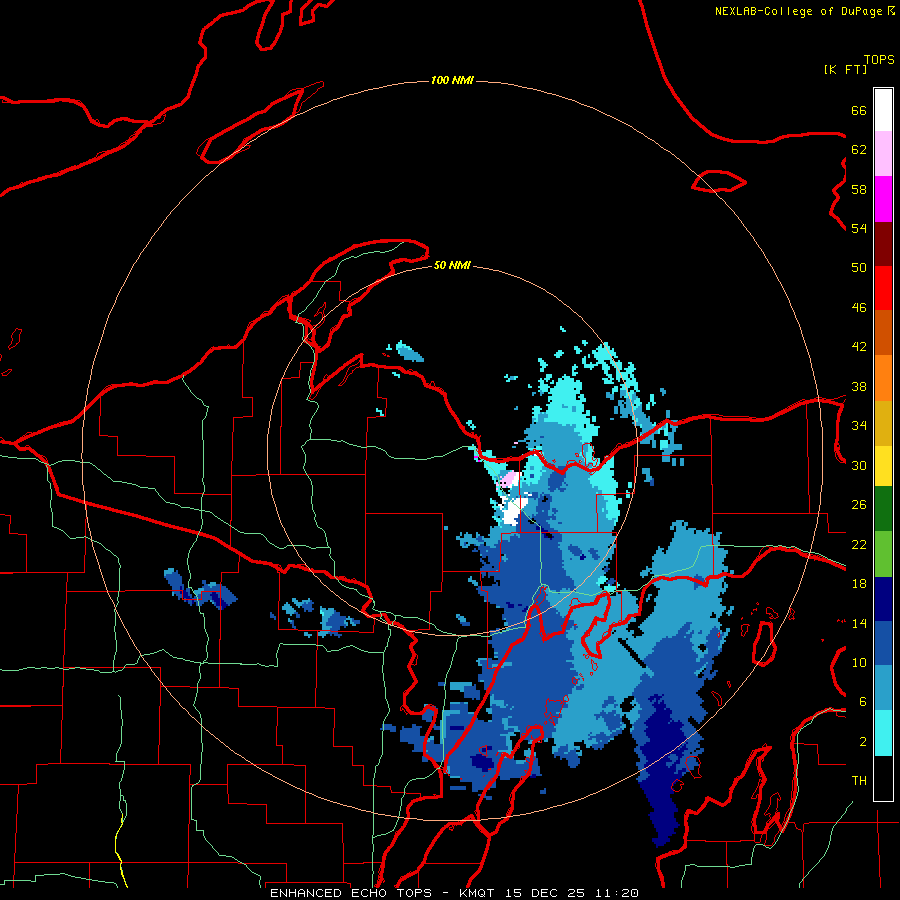
Task: Click the black TH legend segment
Action: [883, 778]
